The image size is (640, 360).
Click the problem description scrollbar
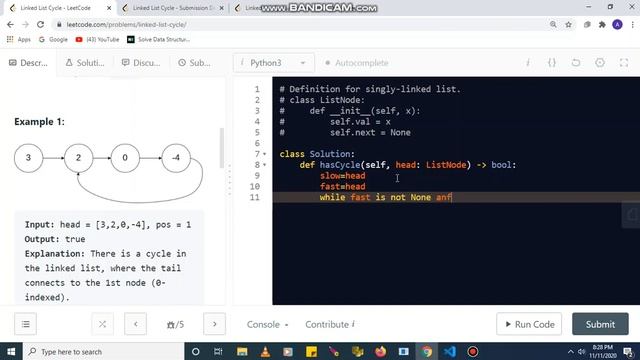(x=222, y=148)
